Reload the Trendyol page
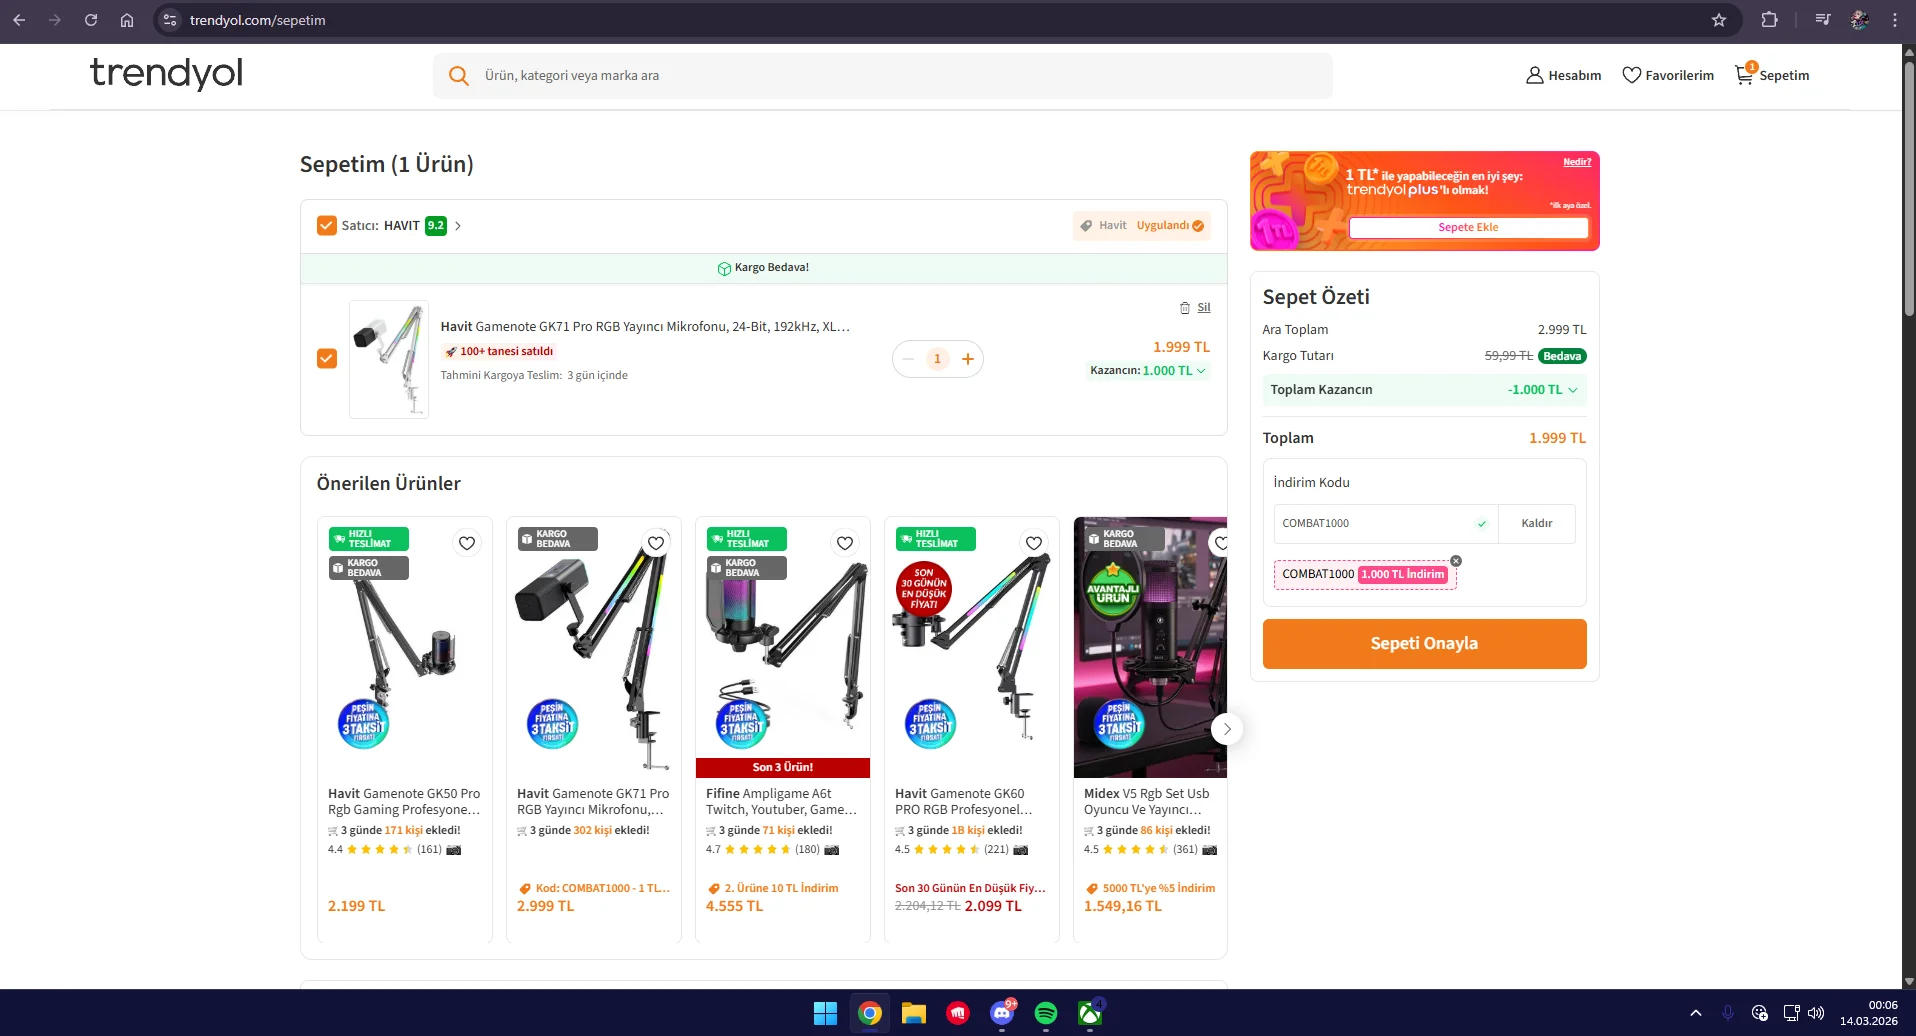Screen dimensions: 1916x1036 click(91, 20)
